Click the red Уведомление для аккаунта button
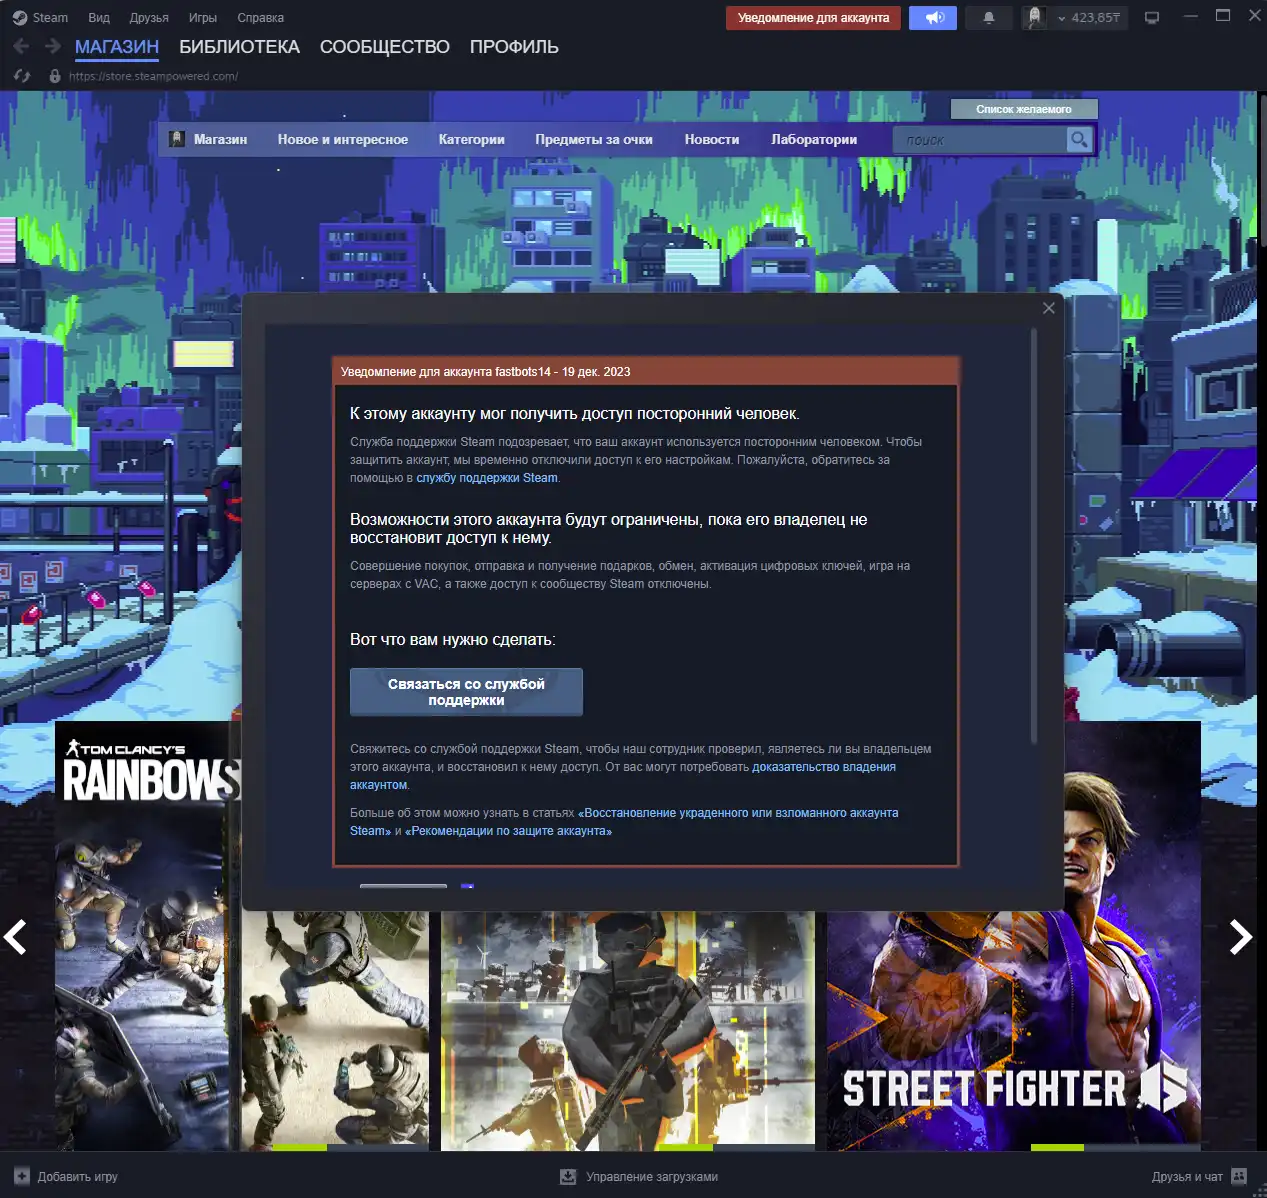1267x1198 pixels. tap(813, 18)
